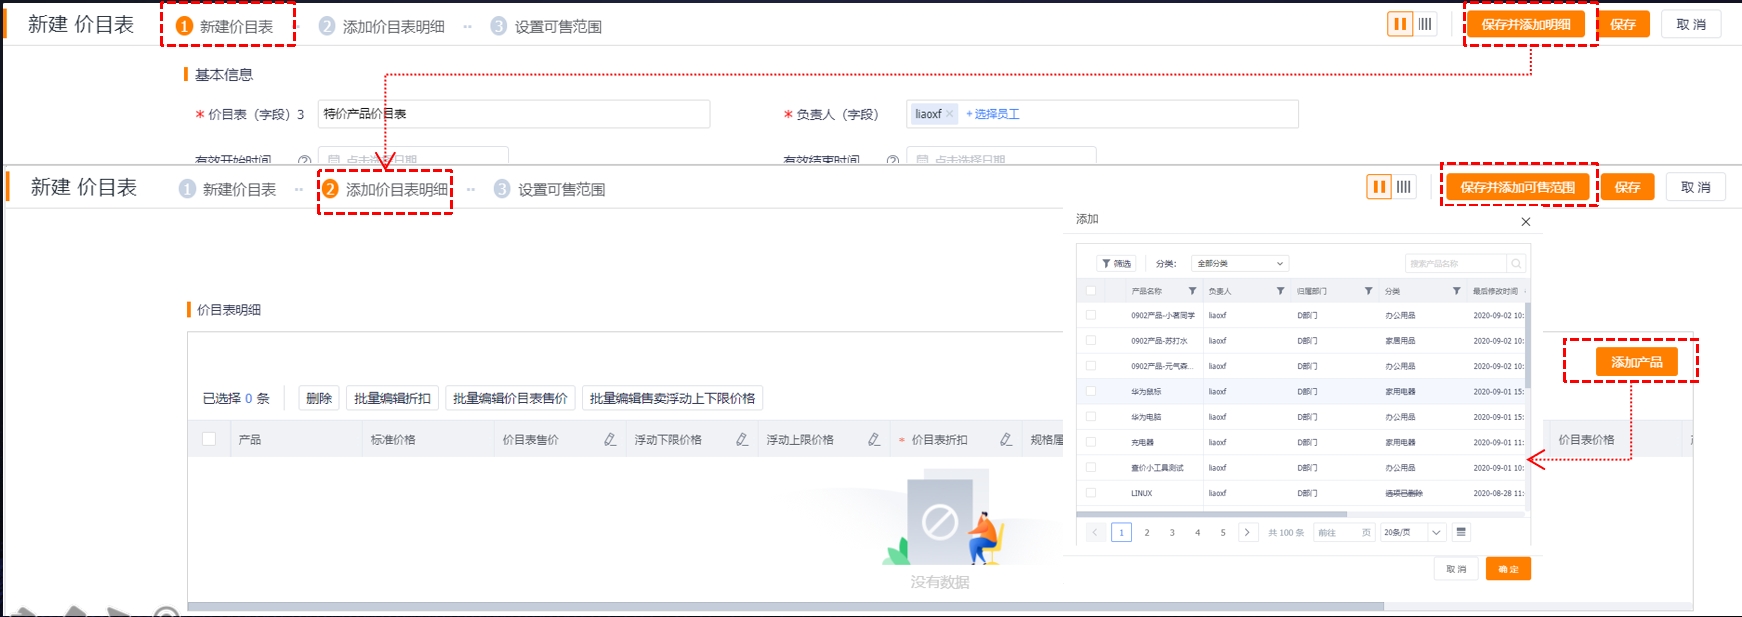
Task: Close the 添加 dialog with X icon
Action: [1525, 222]
